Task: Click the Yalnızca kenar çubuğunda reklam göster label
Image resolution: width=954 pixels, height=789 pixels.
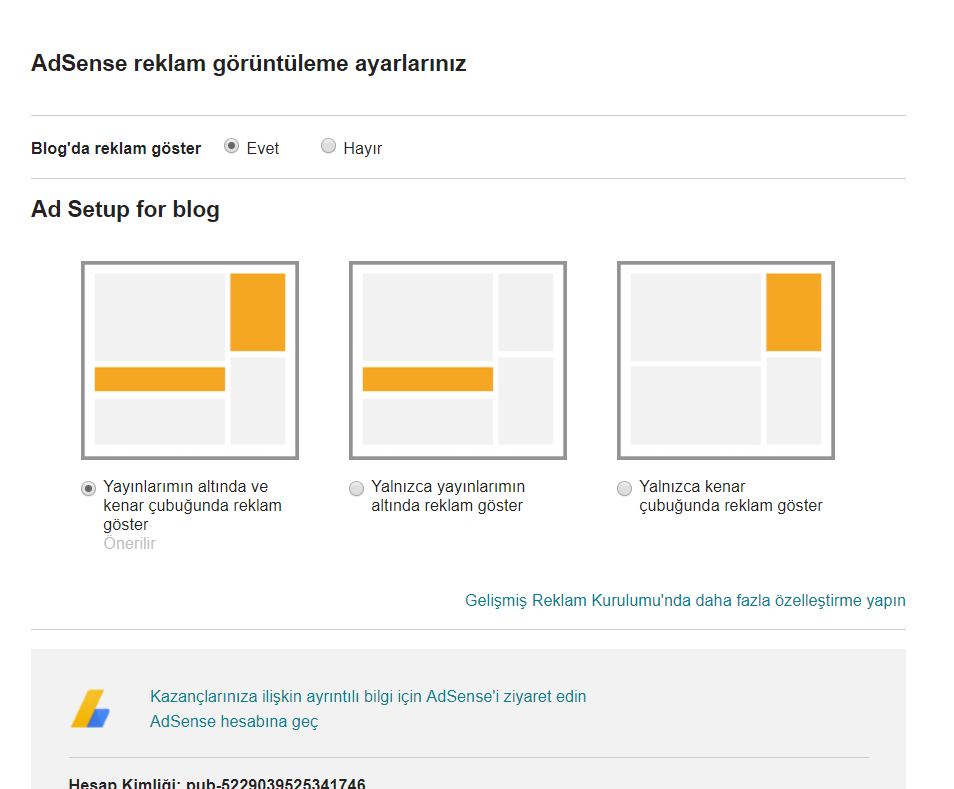Action: (731, 496)
